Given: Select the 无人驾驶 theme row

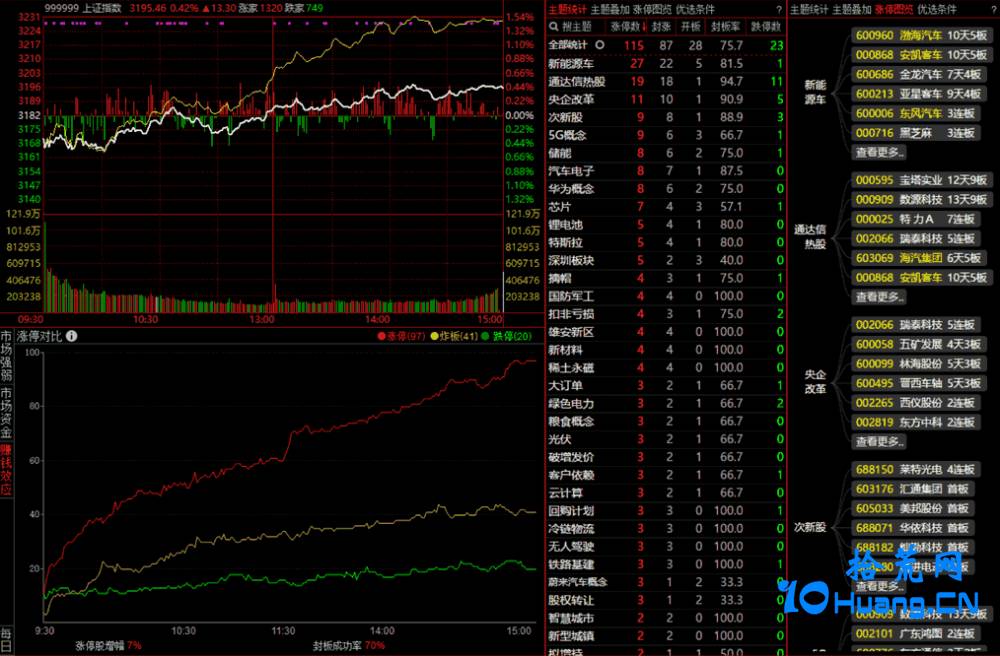Looking at the screenshot, I should 666,546.
